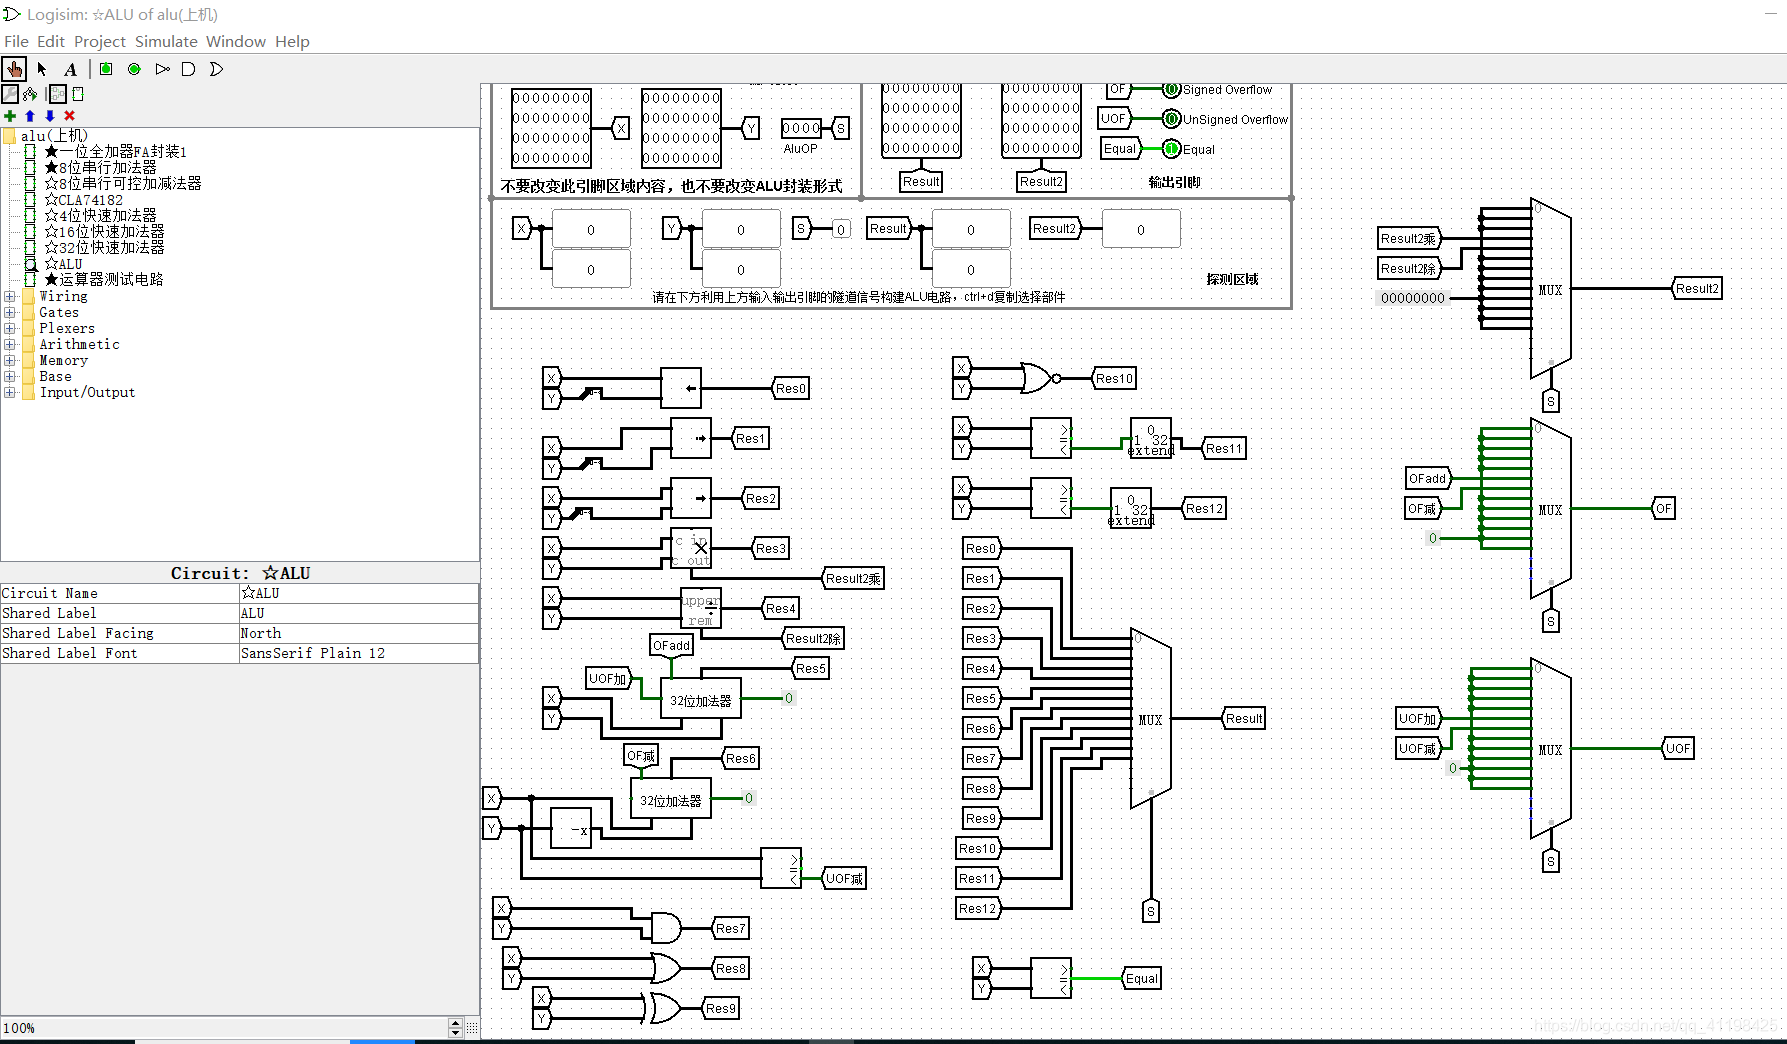Select the ☆CLA74182 circuit
1787x1044 pixels.
coord(83,199)
